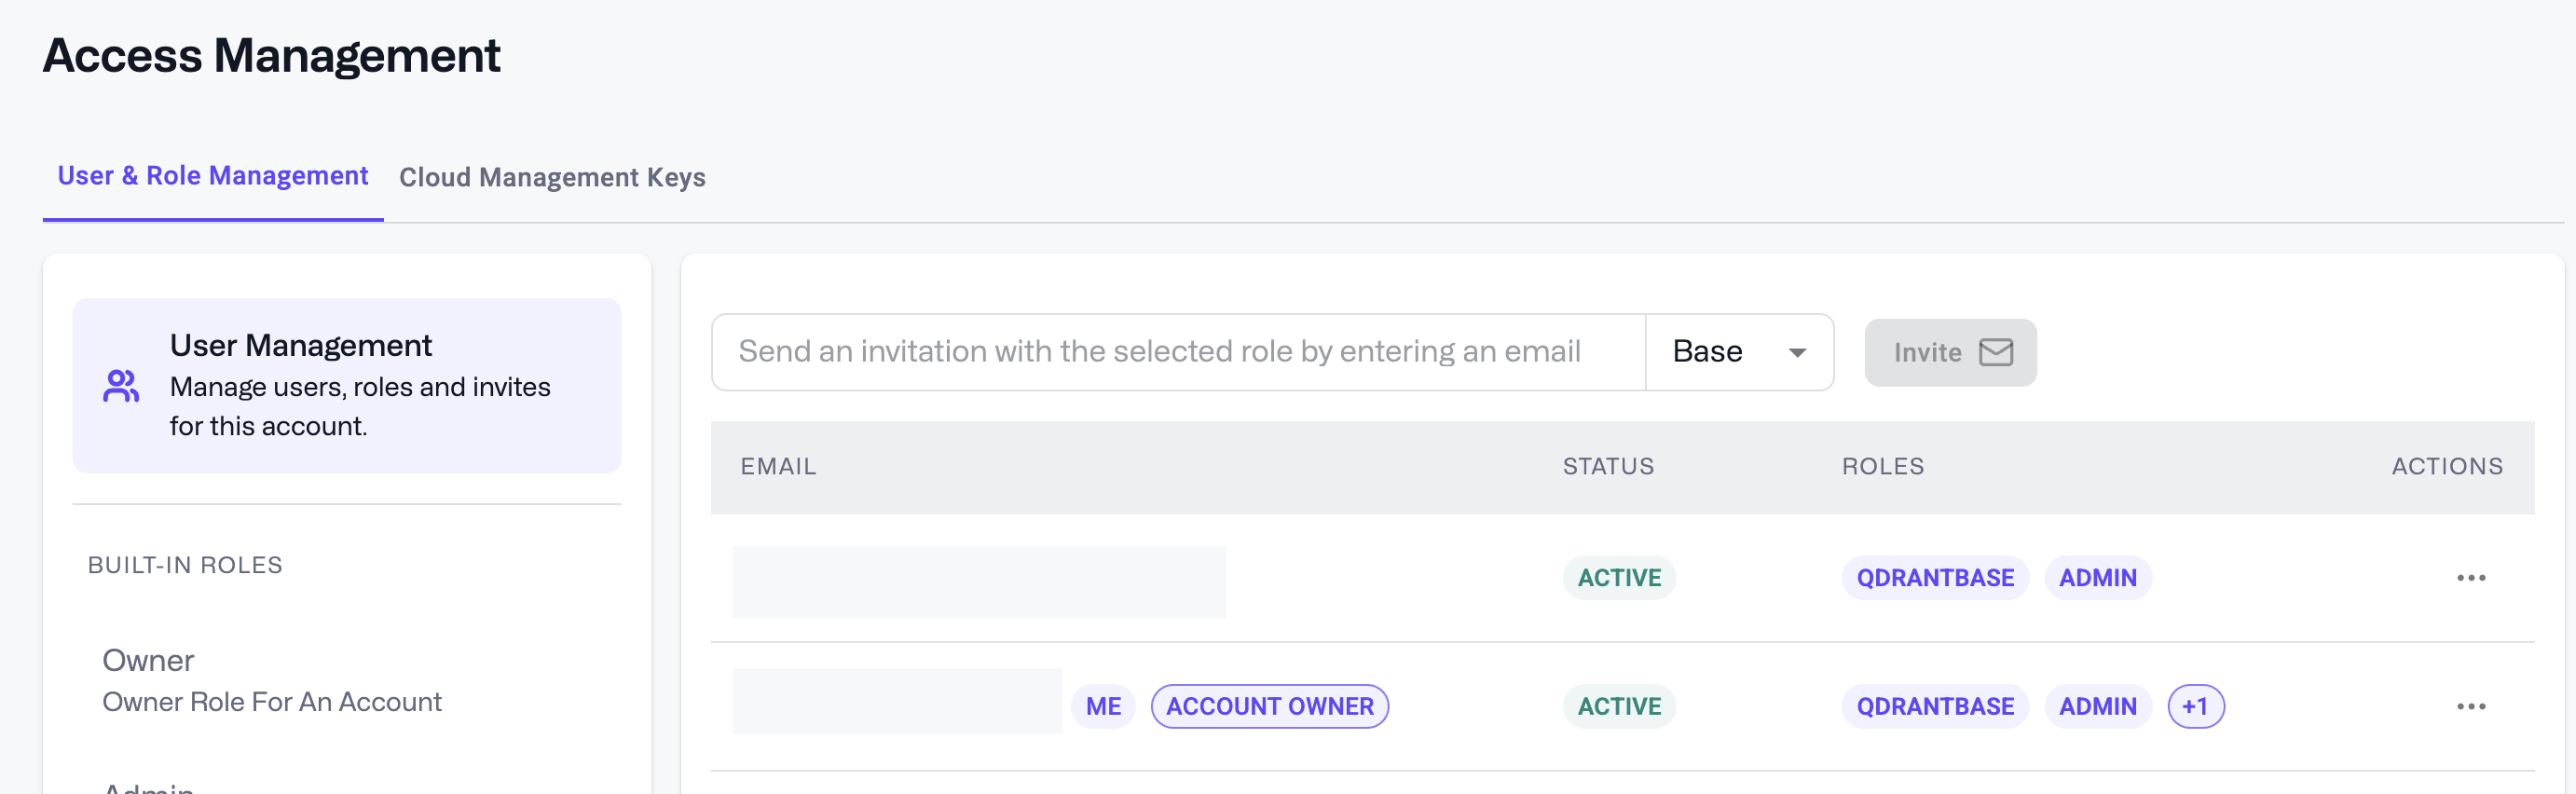Select User & Role Management tab
Image resolution: width=2576 pixels, height=794 pixels.
coord(212,176)
